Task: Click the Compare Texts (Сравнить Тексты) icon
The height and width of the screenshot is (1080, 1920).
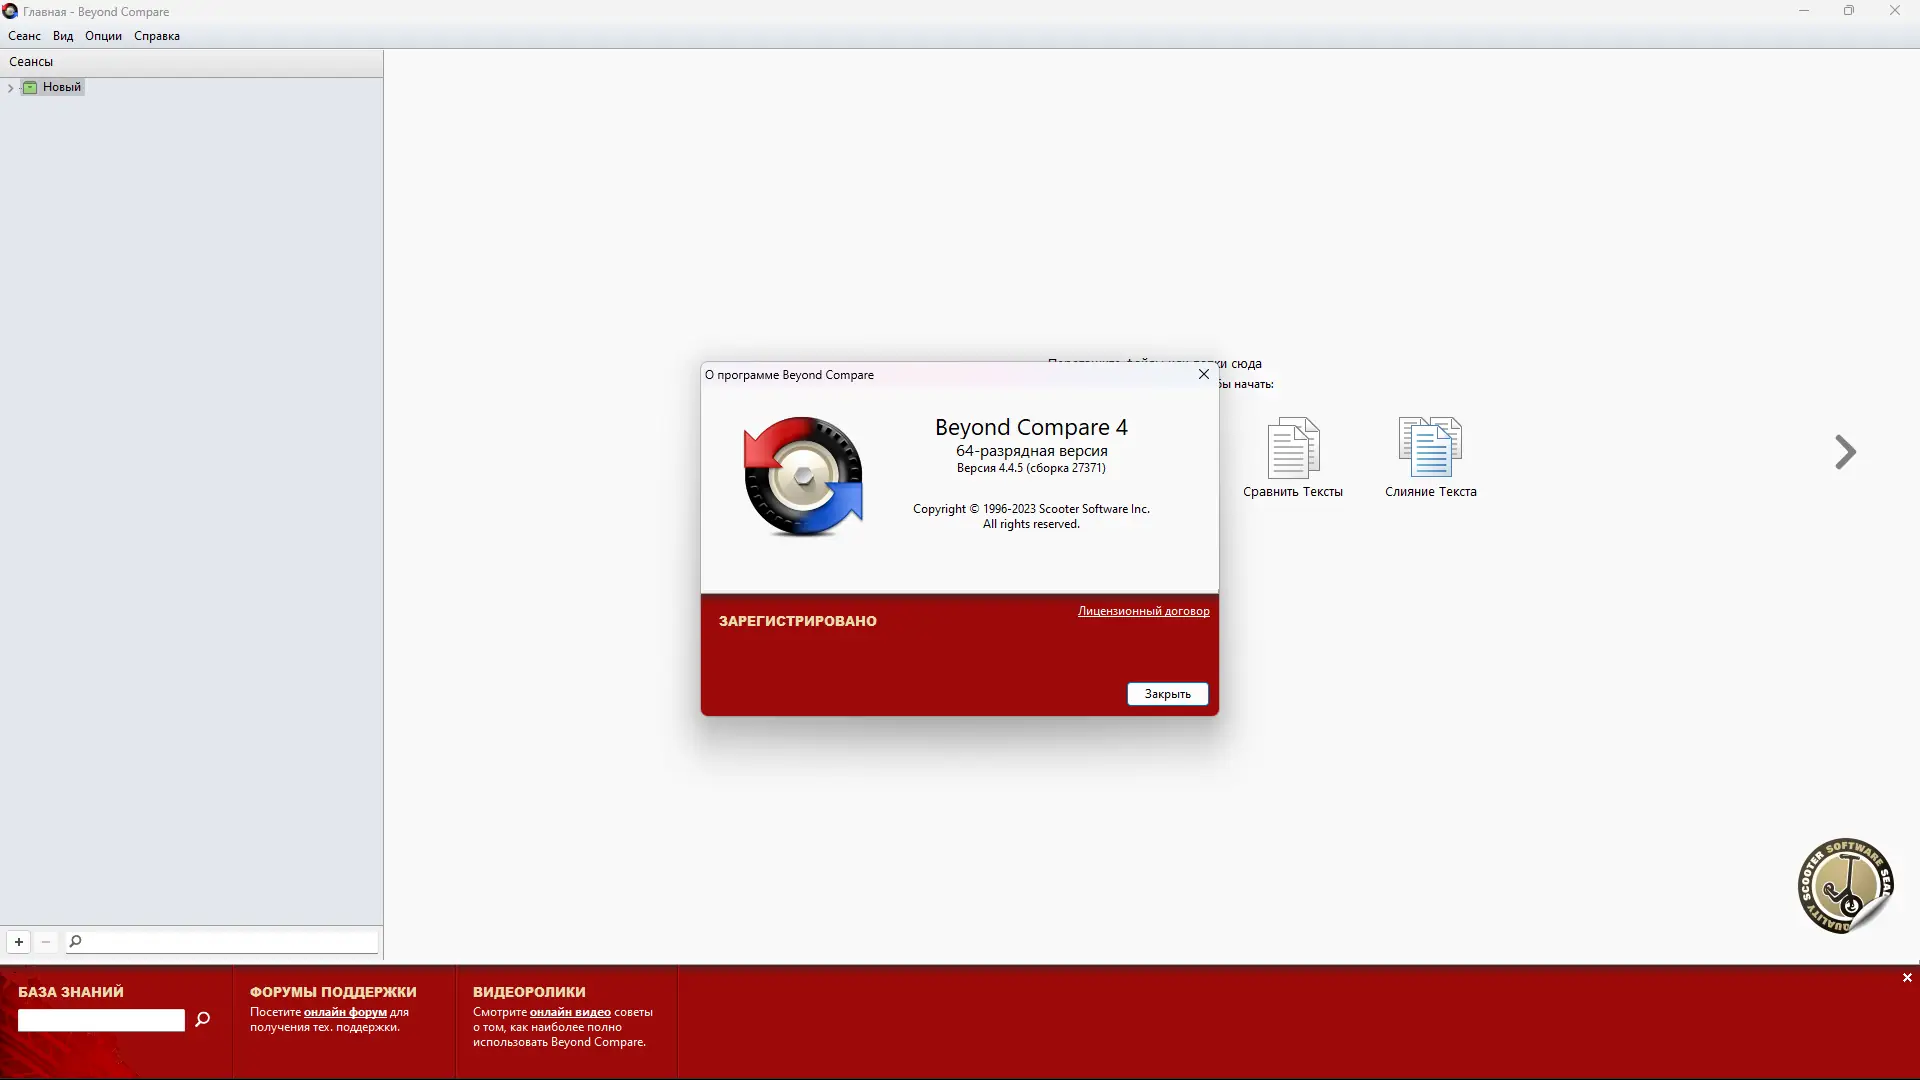Action: 1293,448
